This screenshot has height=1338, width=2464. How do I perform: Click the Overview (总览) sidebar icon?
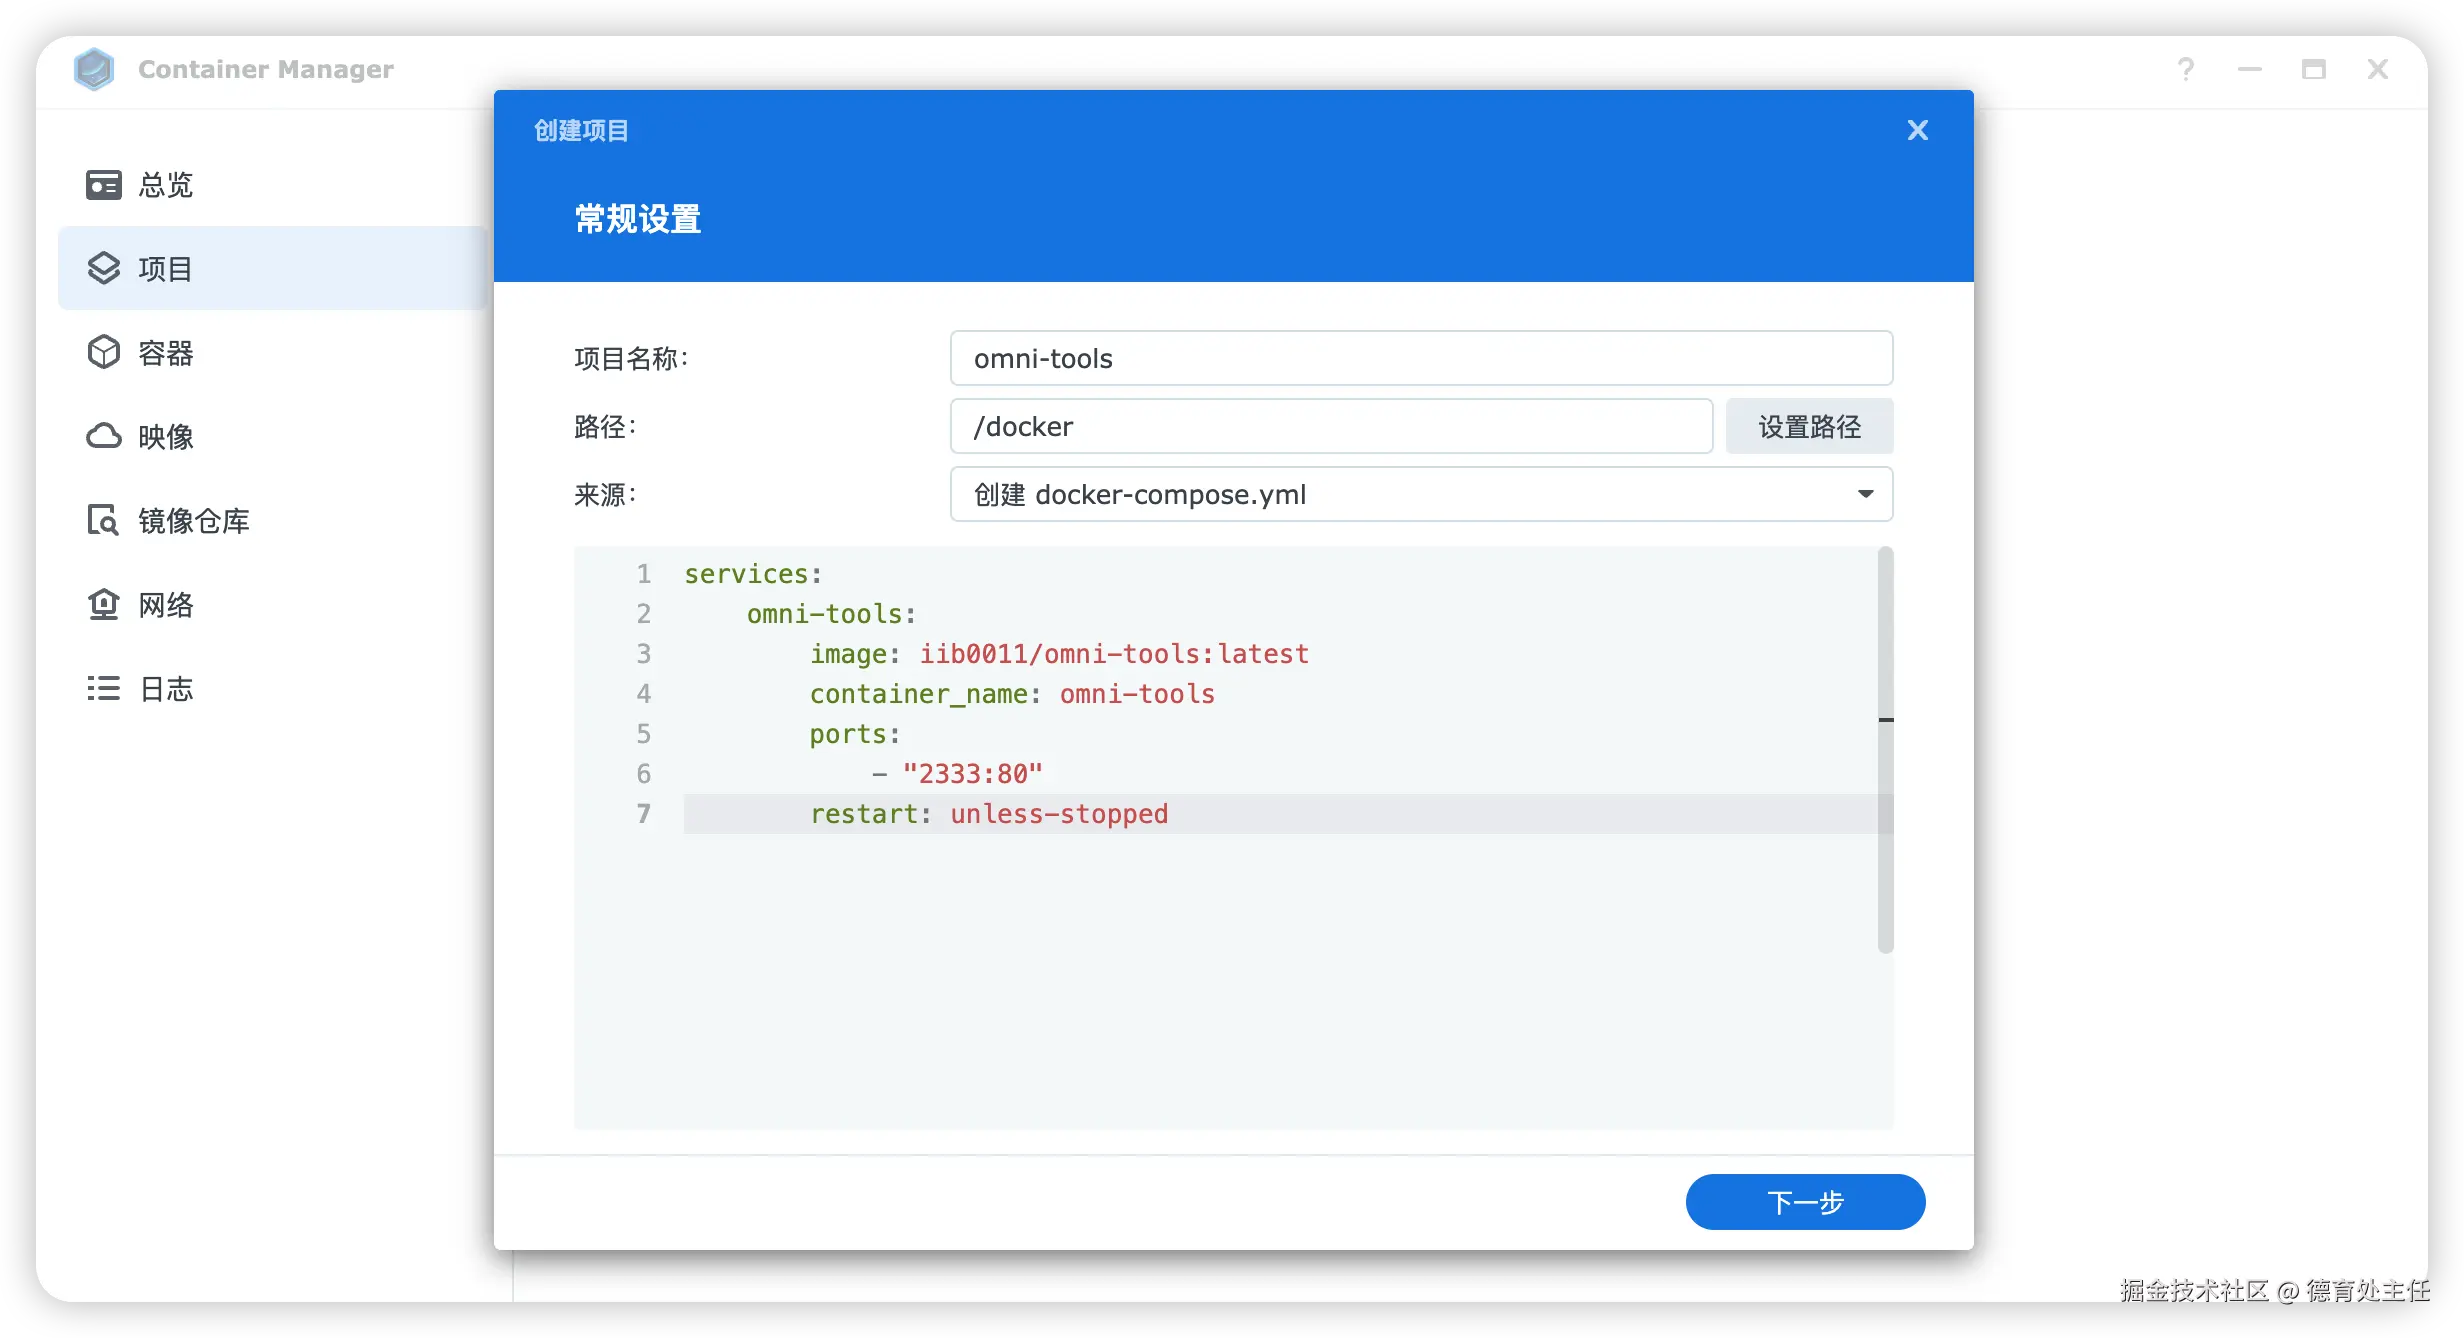(103, 185)
